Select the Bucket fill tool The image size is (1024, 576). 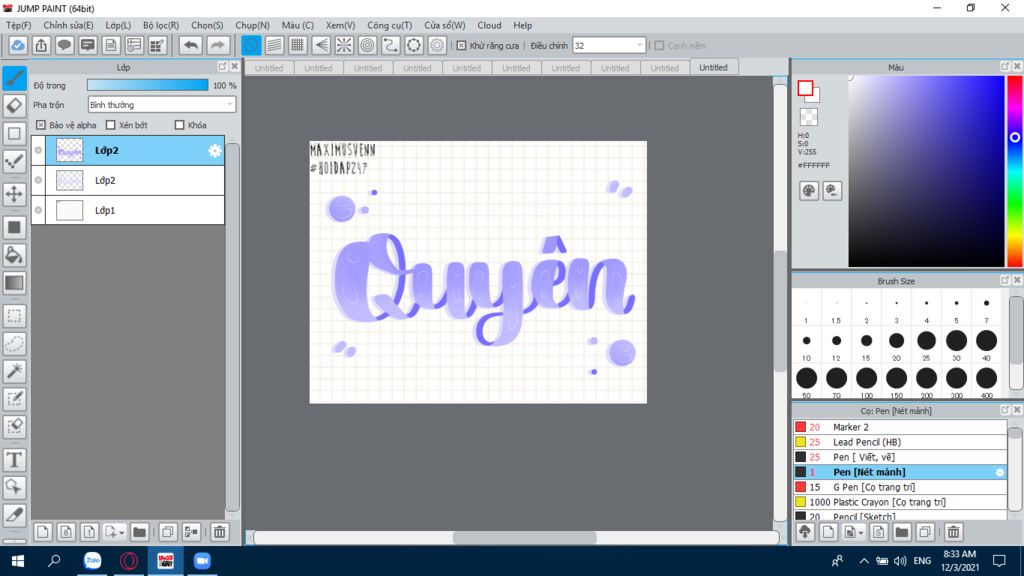[14, 255]
